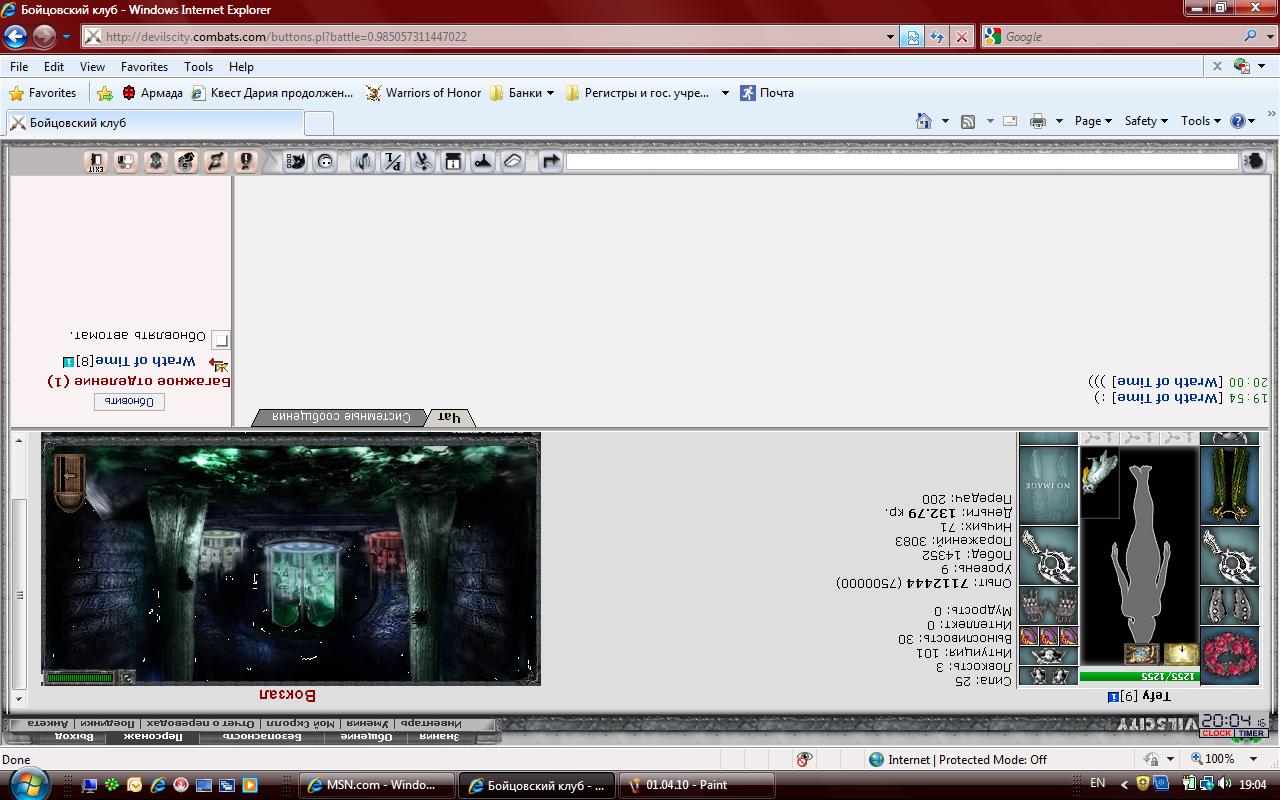The image size is (1280, 800).
Task: Open the Edit menu
Action: point(54,67)
